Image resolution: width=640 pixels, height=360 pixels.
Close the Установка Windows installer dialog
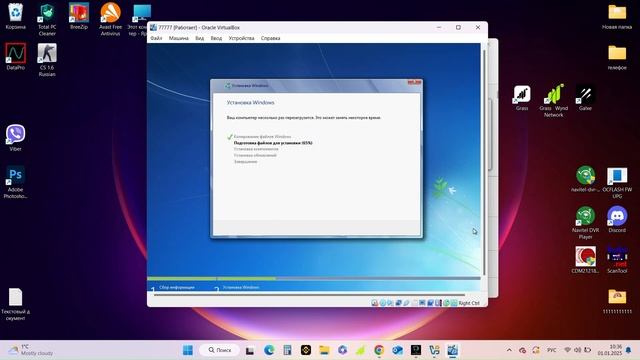pos(414,82)
